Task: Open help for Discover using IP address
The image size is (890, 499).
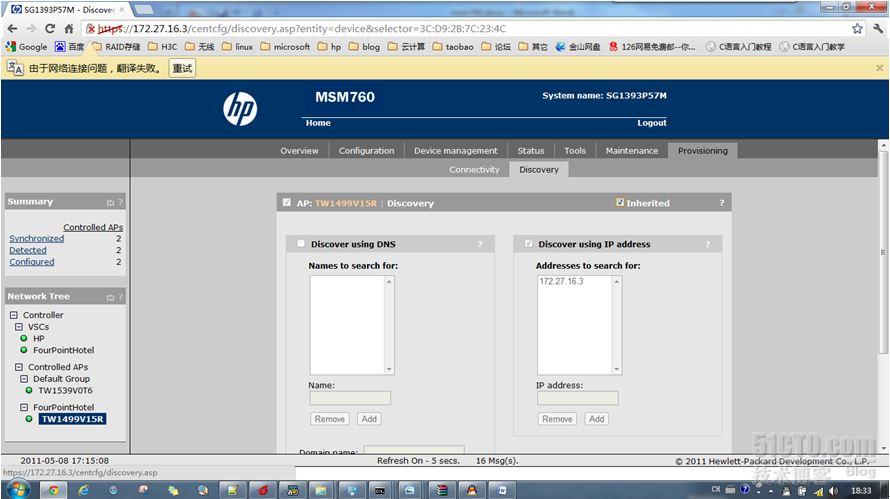Action: pyautogui.click(x=707, y=244)
